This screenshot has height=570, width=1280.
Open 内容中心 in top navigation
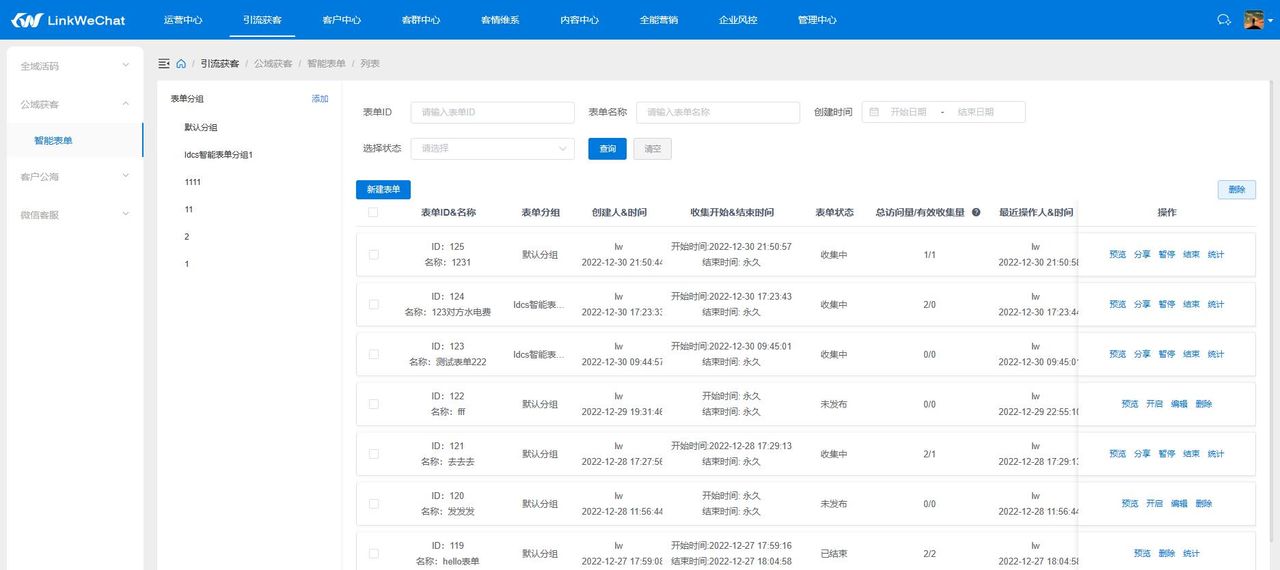[580, 20]
